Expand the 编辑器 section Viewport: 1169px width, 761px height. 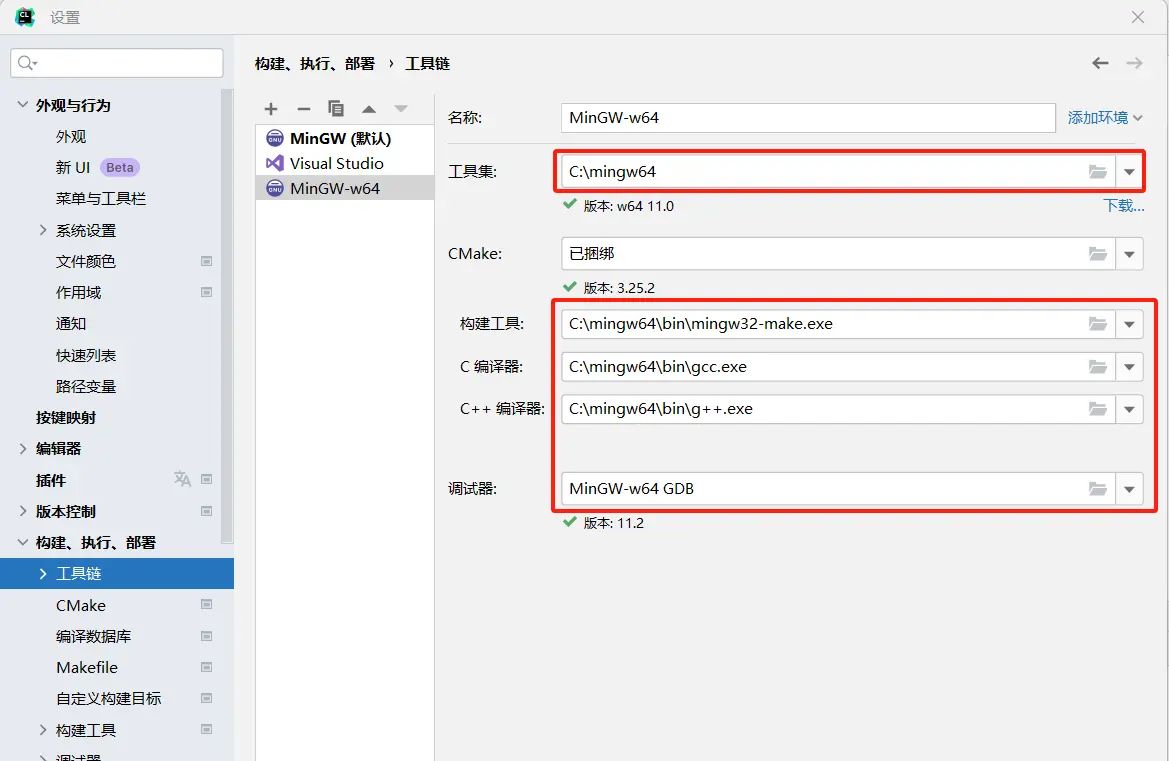click(21, 448)
